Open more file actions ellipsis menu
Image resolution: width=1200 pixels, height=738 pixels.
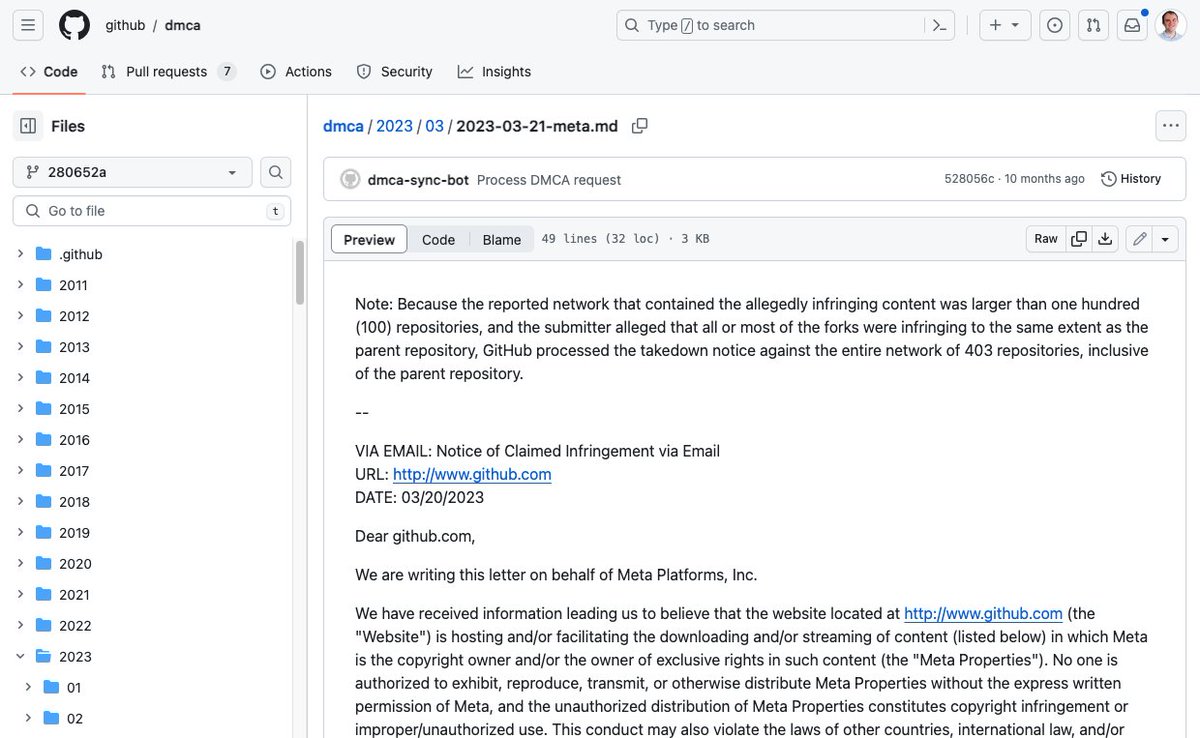(x=1171, y=126)
